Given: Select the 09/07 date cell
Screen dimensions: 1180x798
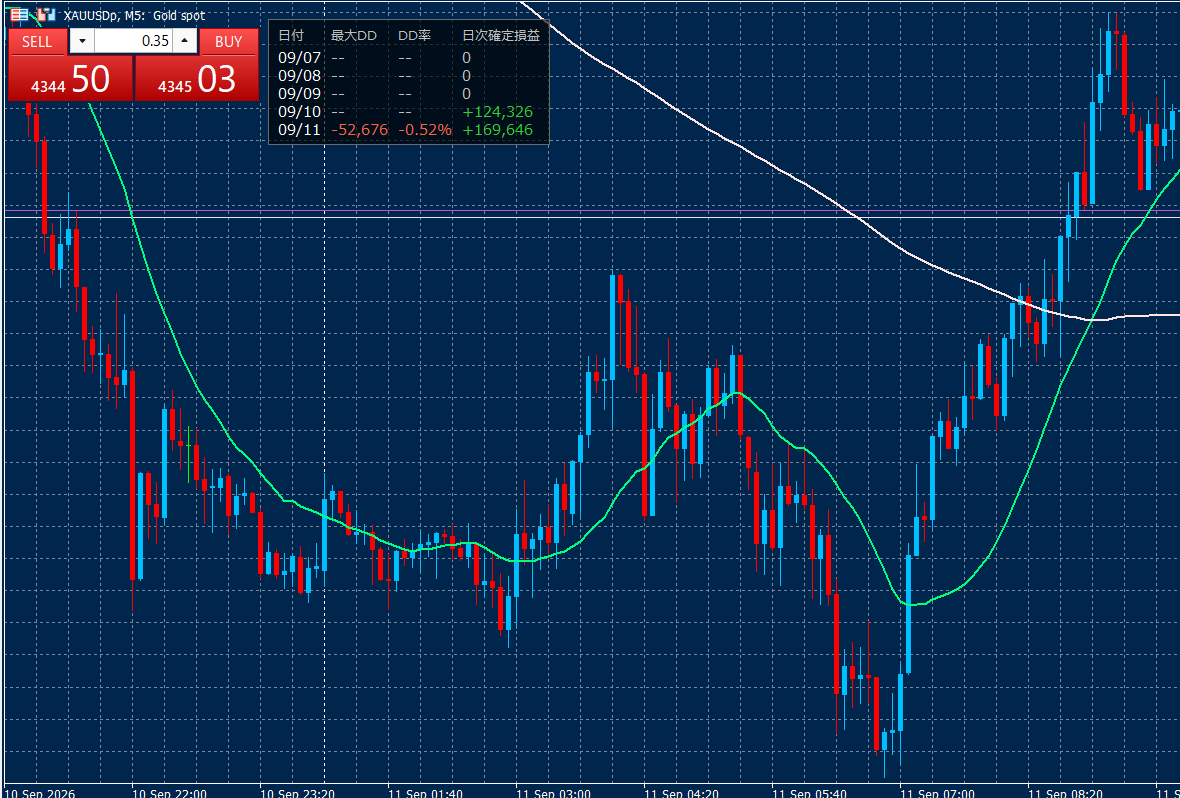Looking at the screenshot, I should click(299, 58).
